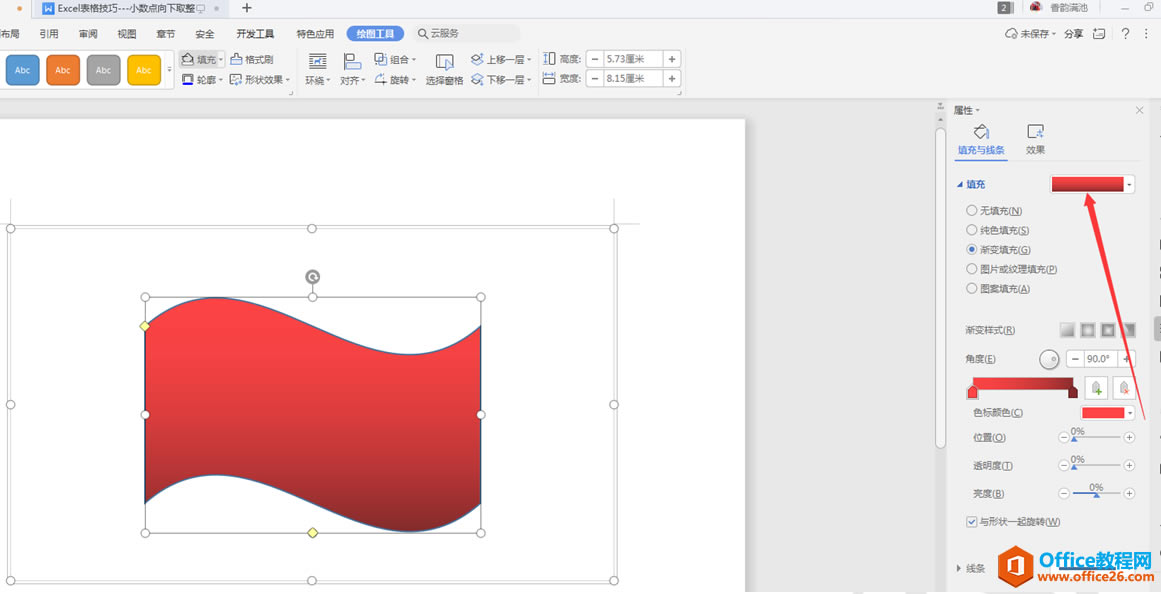The width and height of the screenshot is (1161, 594).
Task: Close the 属性 properties panel
Action: (1140, 110)
